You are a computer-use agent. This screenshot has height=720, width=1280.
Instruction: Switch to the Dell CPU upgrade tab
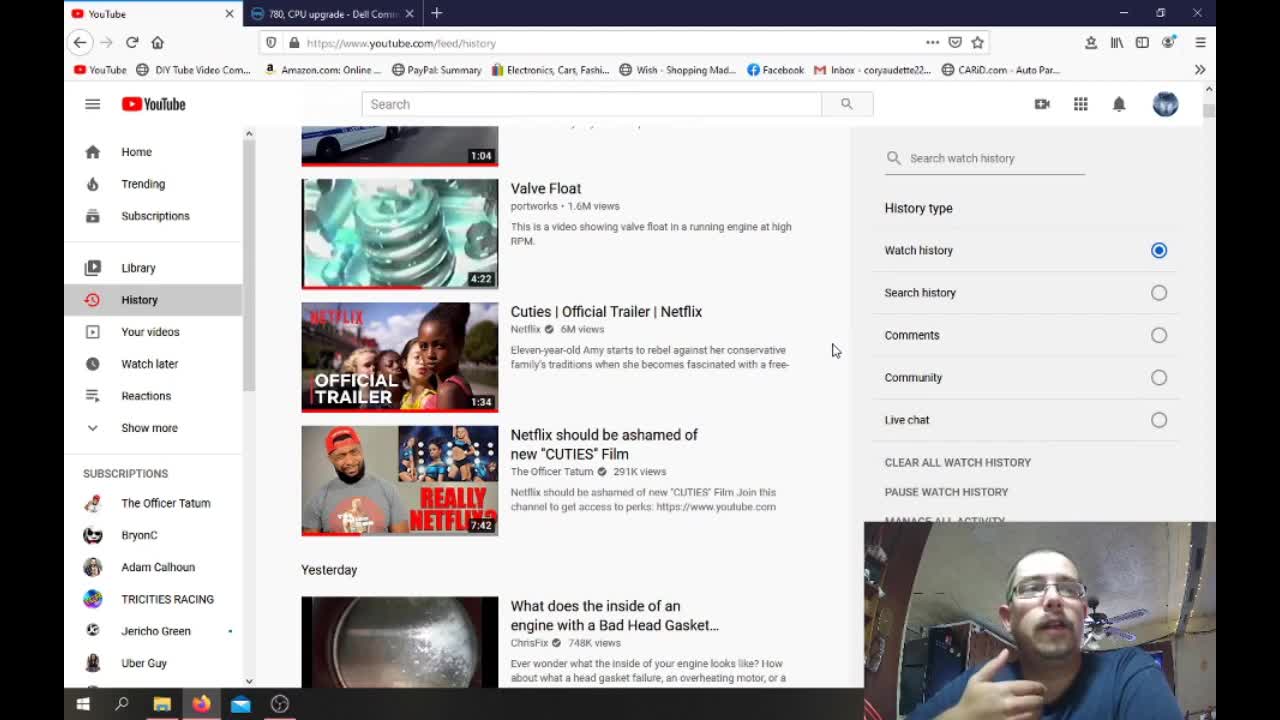(x=332, y=14)
